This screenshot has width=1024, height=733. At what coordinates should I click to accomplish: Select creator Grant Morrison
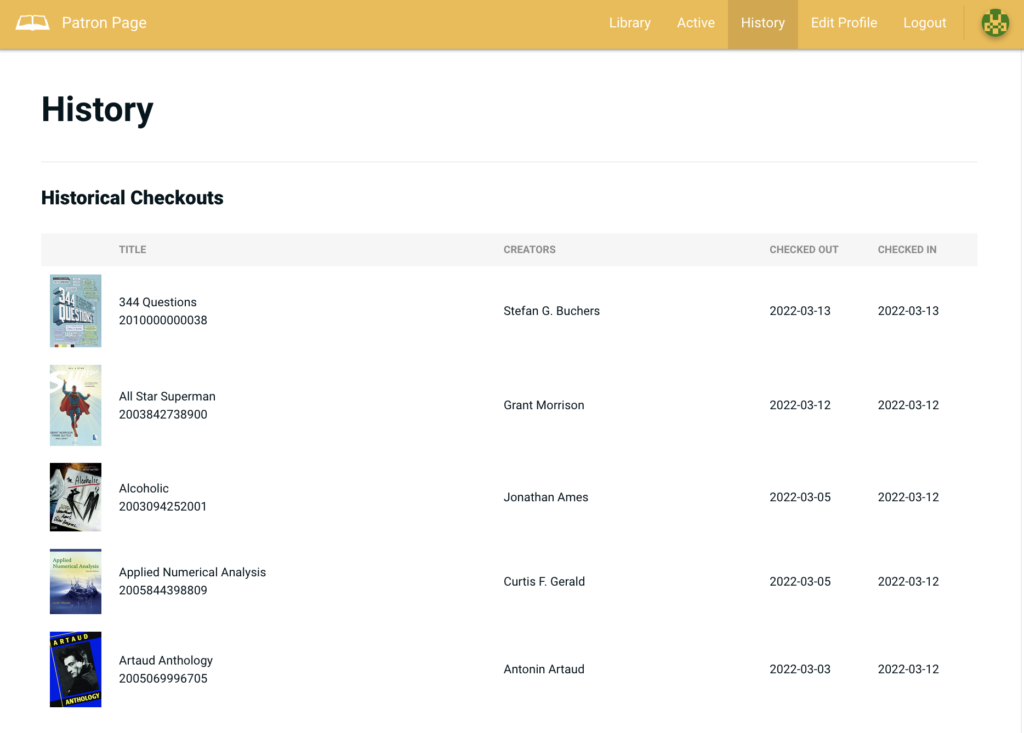[x=544, y=405]
